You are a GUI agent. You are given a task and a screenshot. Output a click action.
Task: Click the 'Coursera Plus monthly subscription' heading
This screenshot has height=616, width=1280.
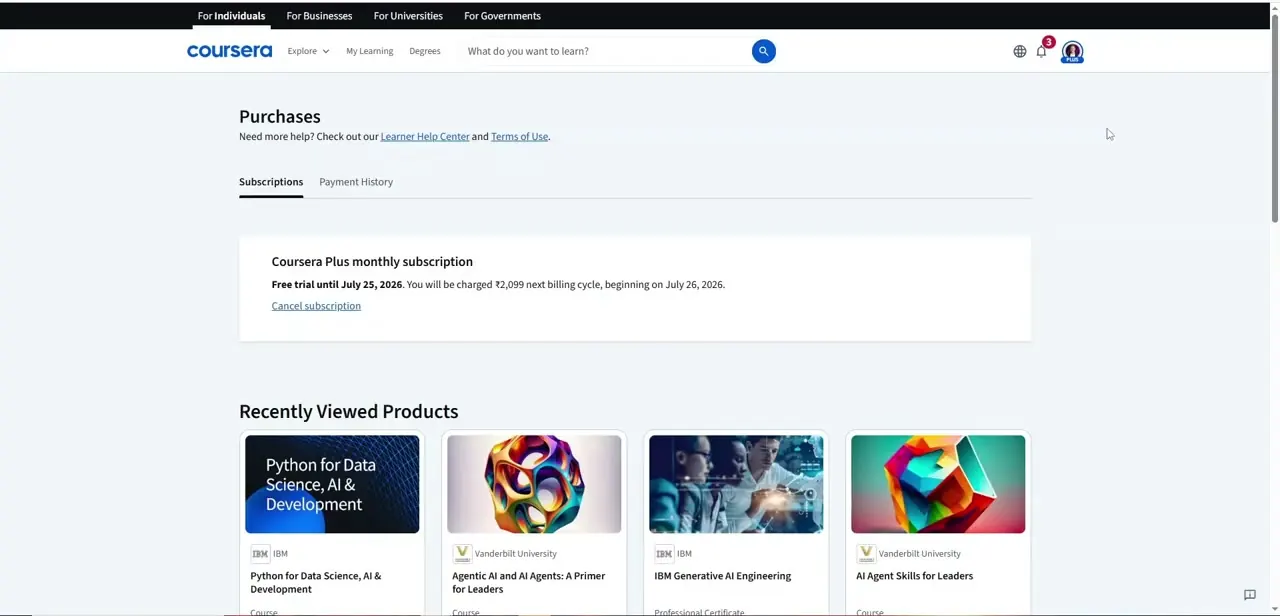coord(372,262)
